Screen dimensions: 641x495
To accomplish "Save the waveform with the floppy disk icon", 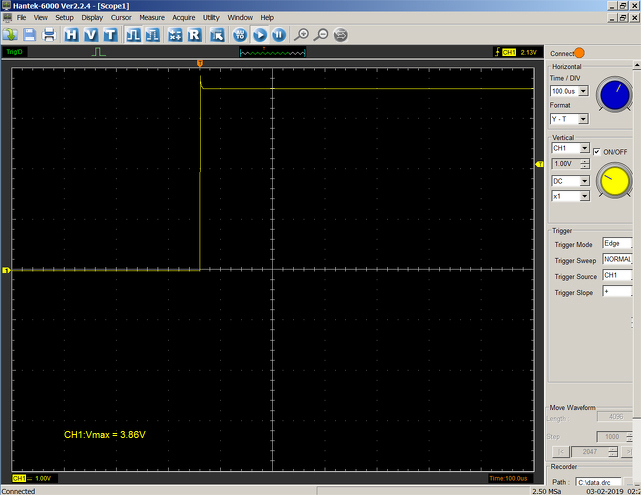I will [x=29, y=35].
